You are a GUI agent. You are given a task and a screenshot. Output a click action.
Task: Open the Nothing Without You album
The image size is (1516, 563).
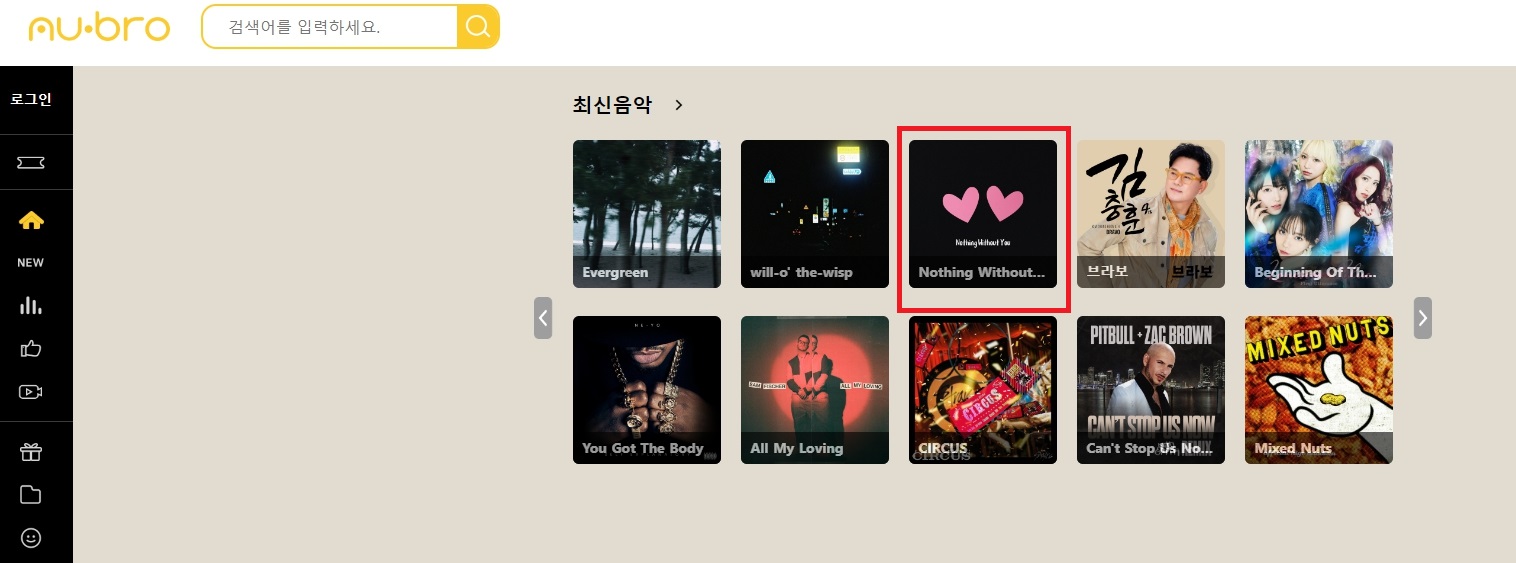(983, 214)
